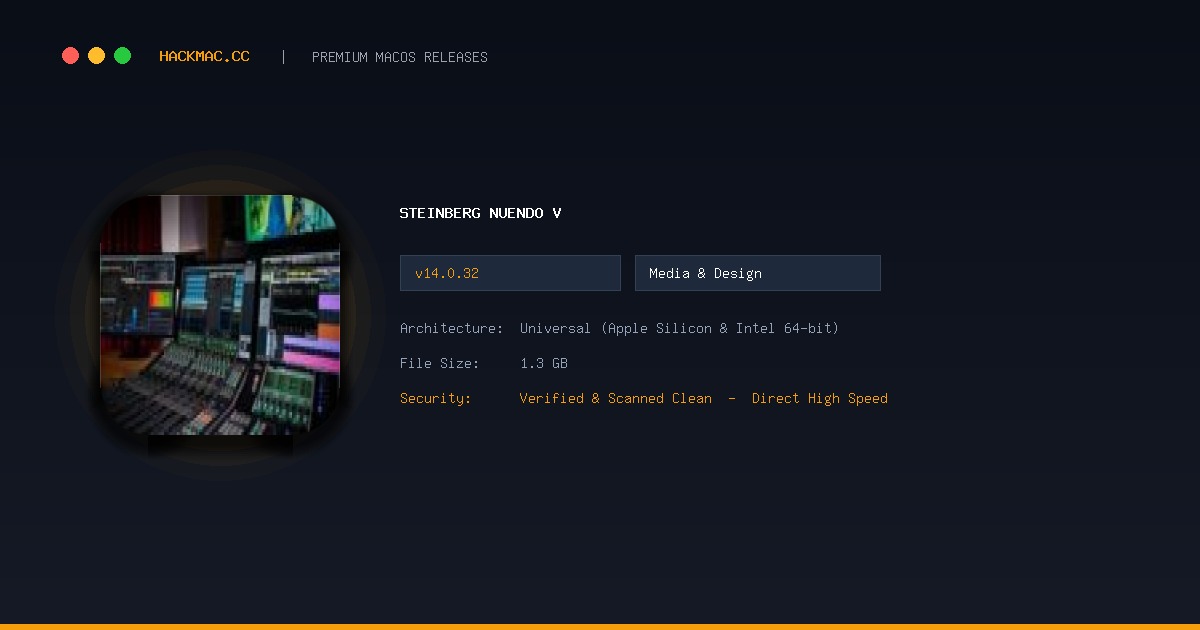Image resolution: width=1200 pixels, height=630 pixels.
Task: Select the STEINBERG NUENDO V heading
Action: (x=480, y=213)
